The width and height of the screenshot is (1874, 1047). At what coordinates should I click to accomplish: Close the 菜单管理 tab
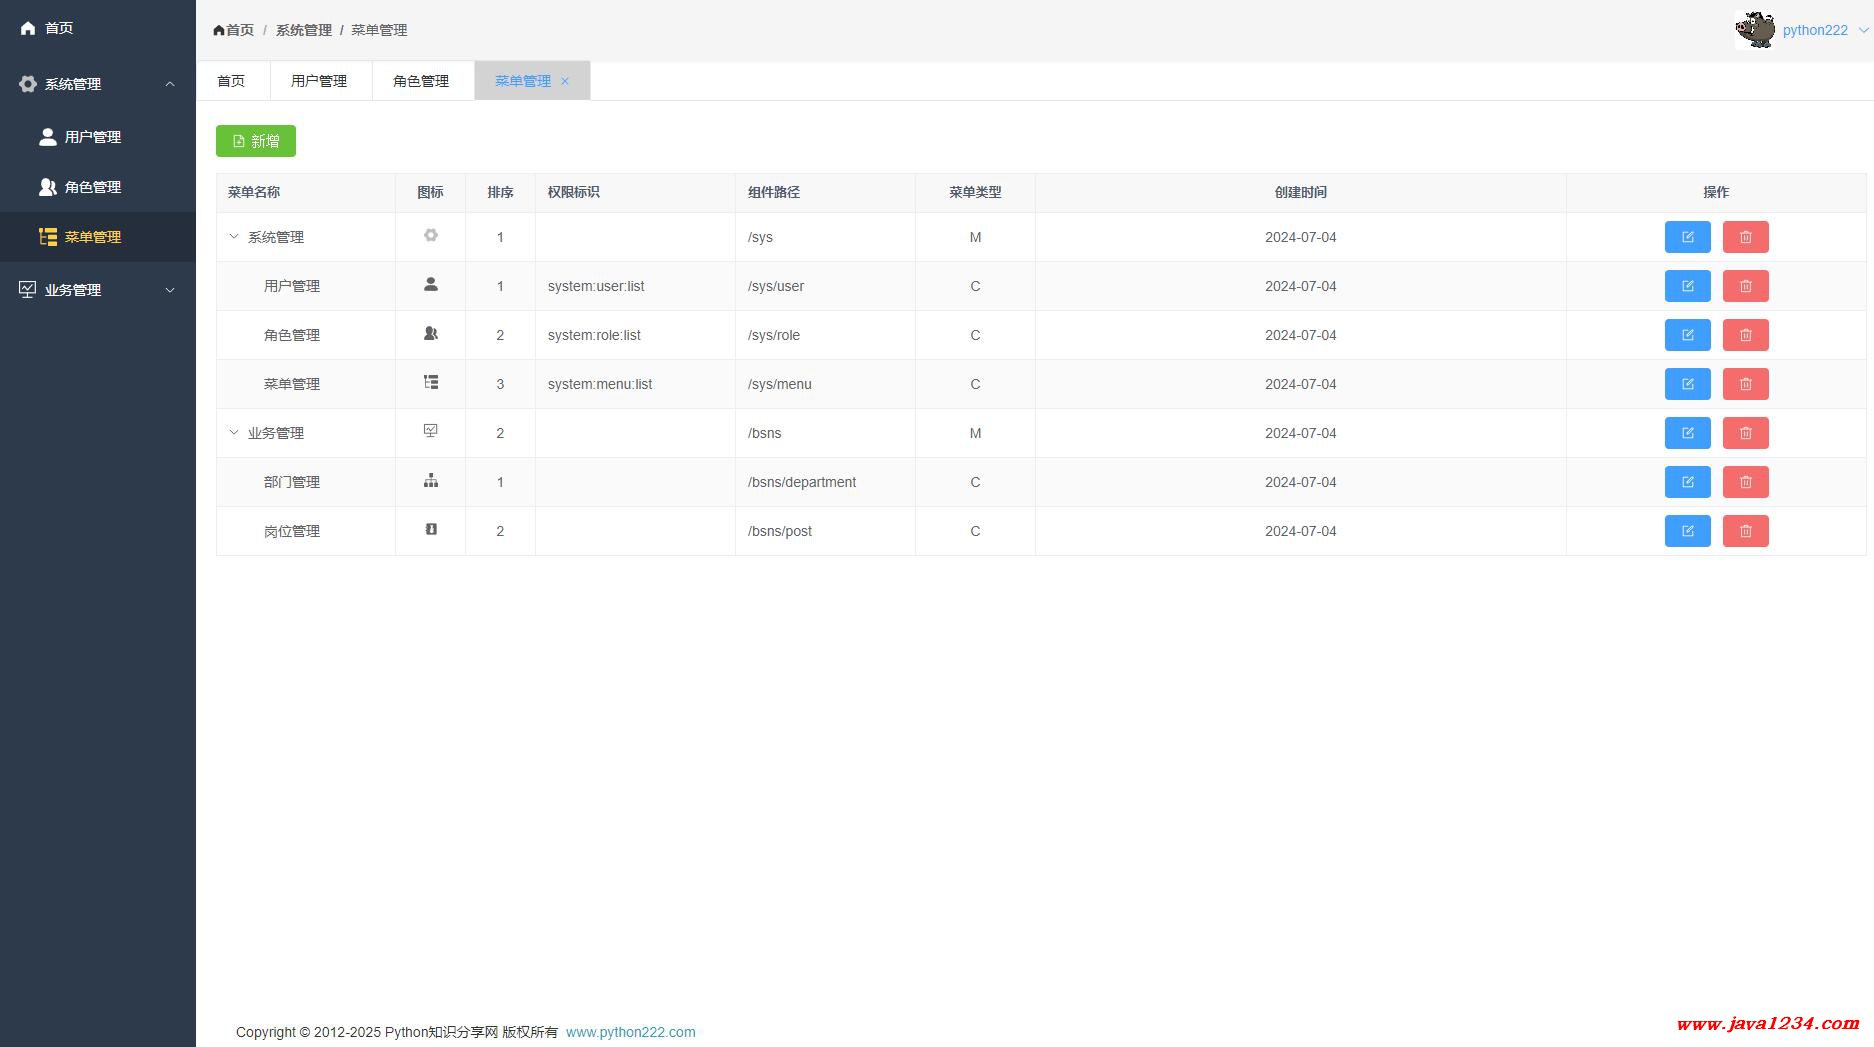(x=565, y=81)
